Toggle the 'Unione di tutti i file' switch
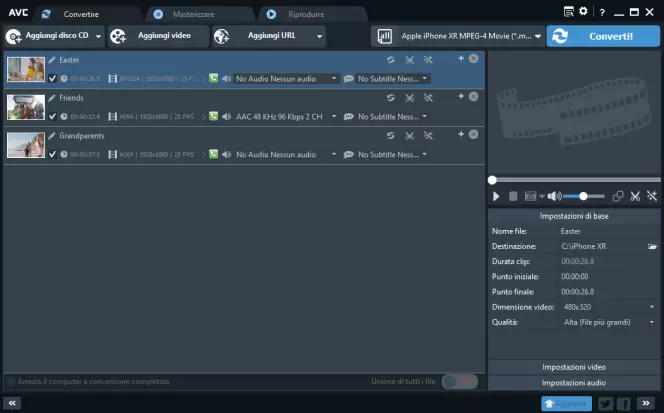Image resolution: width=664 pixels, height=413 pixels. pyautogui.click(x=460, y=382)
